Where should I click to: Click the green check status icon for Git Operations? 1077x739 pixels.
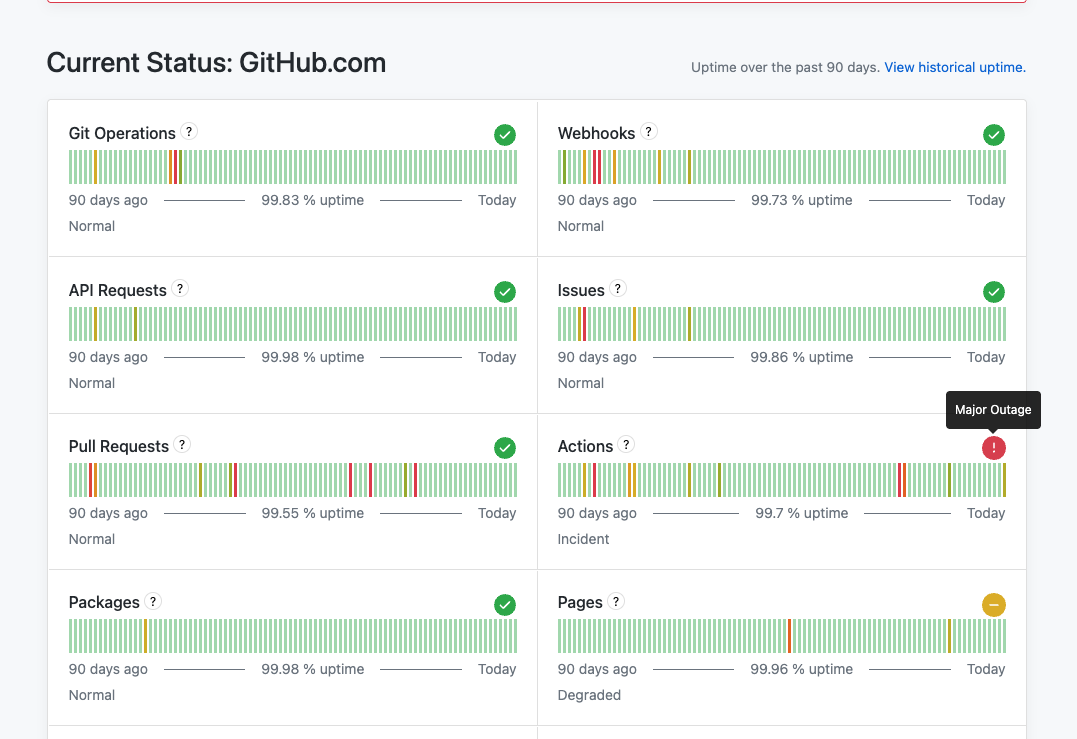pyautogui.click(x=505, y=135)
